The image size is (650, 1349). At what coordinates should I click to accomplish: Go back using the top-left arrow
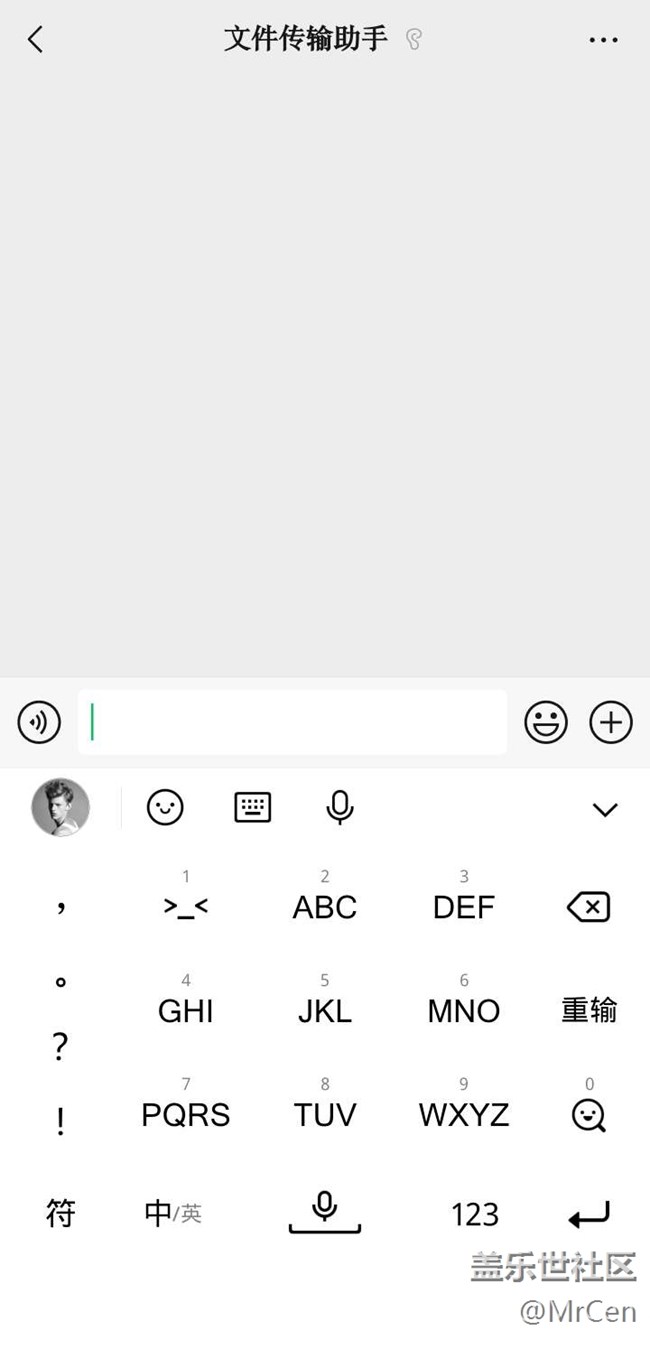[x=36, y=40]
